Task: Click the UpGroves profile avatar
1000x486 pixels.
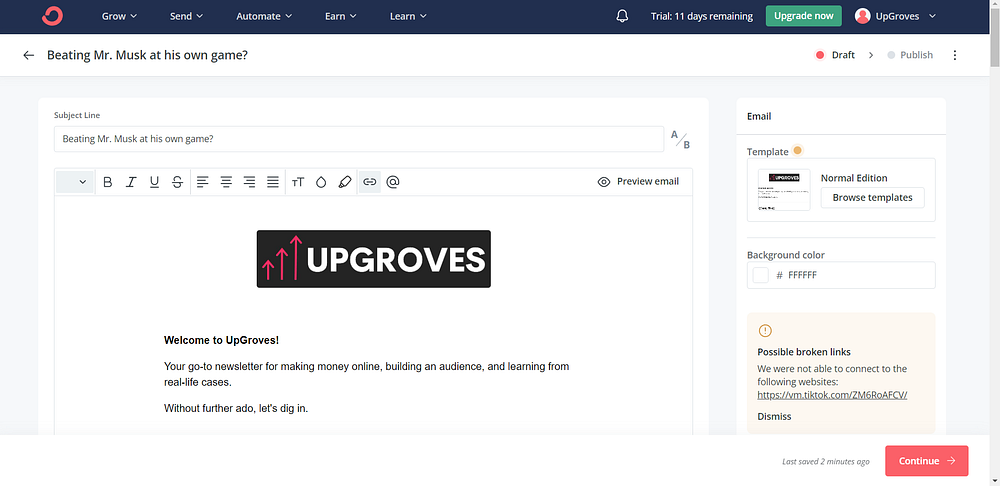Action: coord(862,17)
